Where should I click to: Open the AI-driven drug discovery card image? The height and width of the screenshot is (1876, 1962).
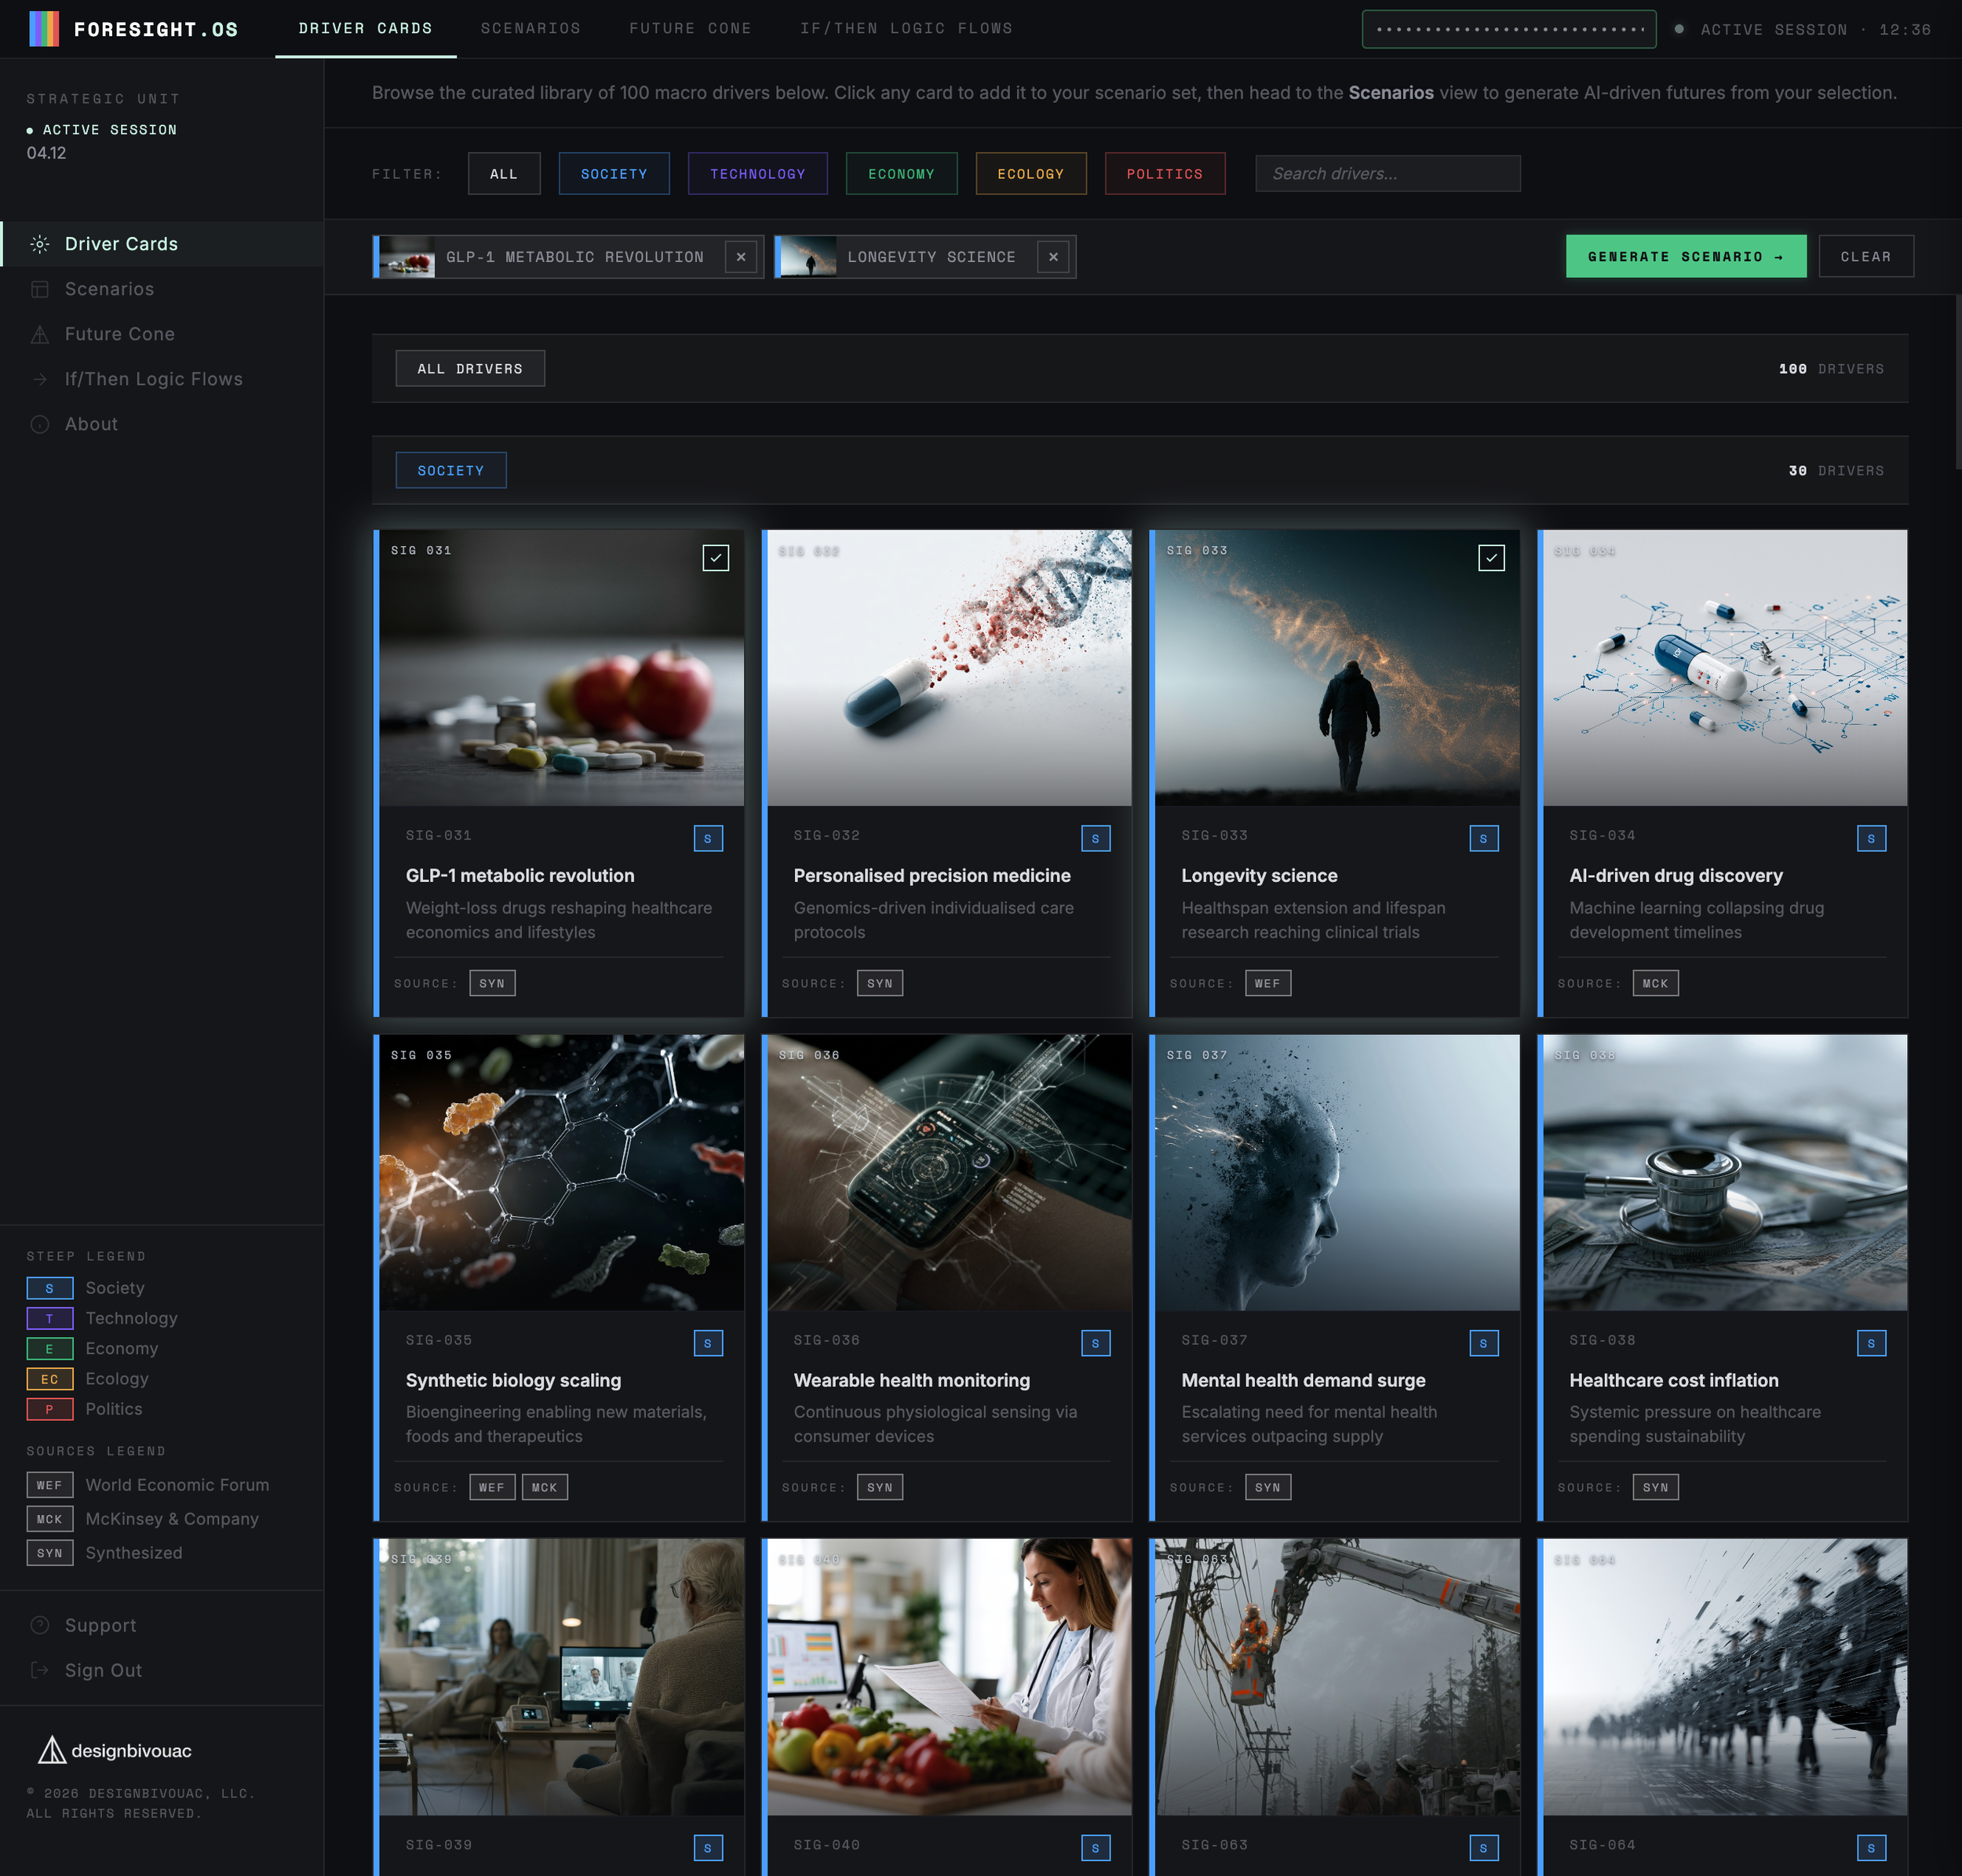[x=1726, y=668]
